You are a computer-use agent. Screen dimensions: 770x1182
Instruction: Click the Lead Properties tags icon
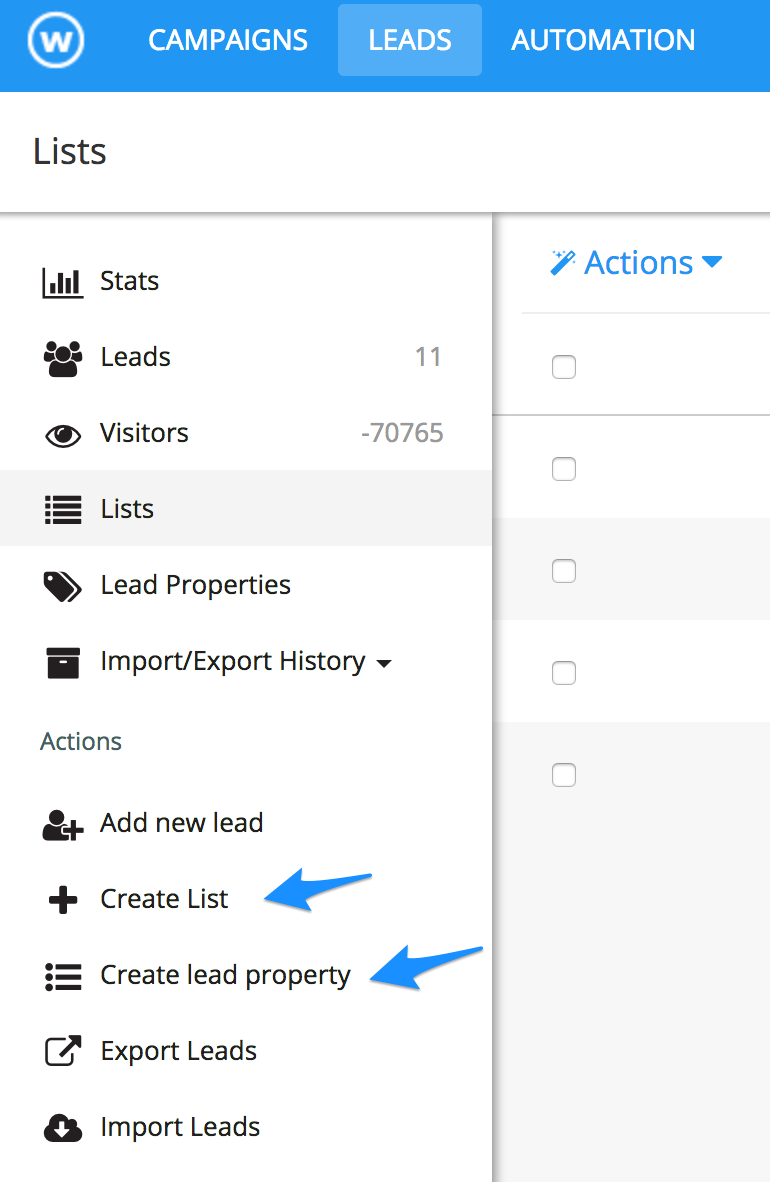pyautogui.click(x=62, y=586)
